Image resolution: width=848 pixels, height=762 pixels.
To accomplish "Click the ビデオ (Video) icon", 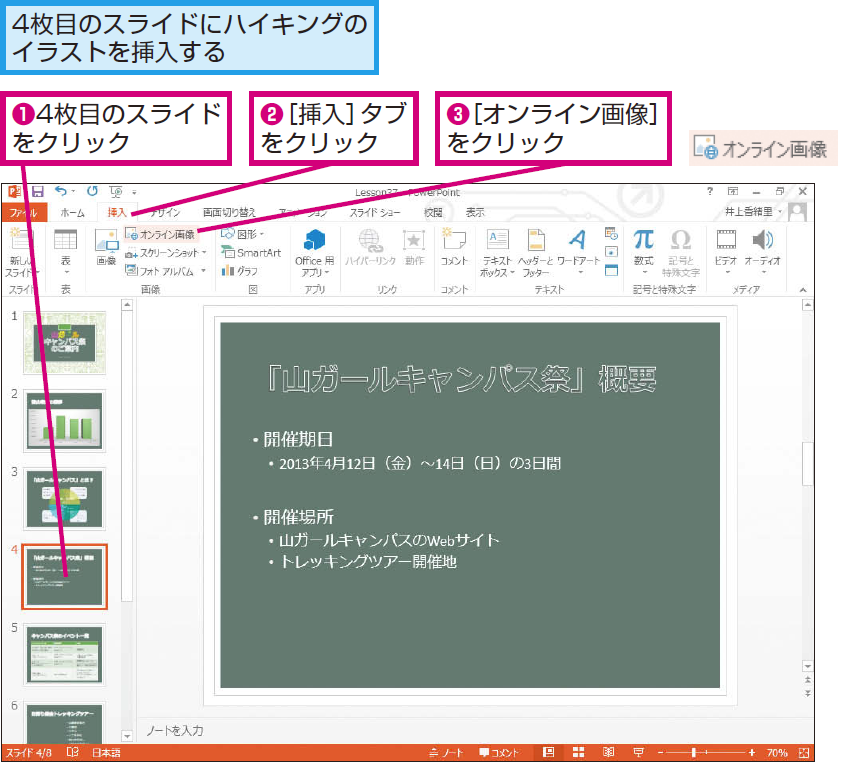I will pos(727,247).
